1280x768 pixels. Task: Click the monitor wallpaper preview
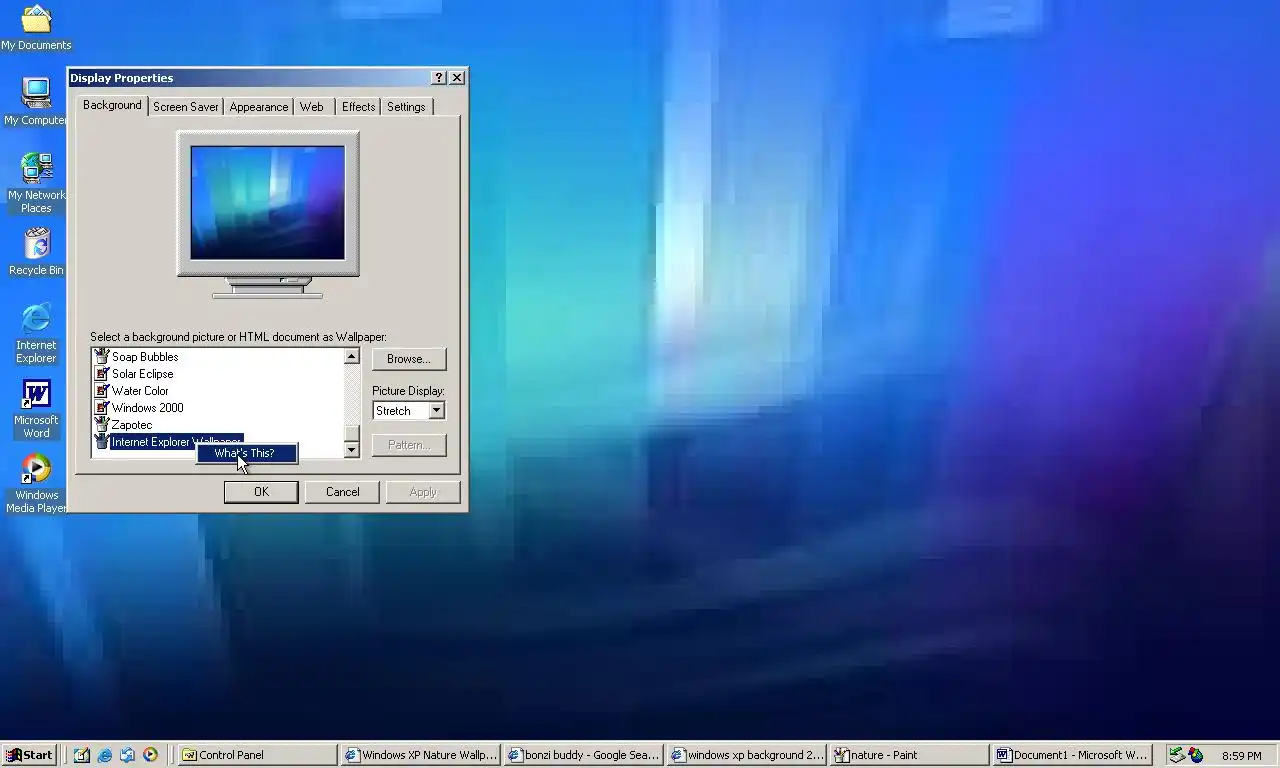point(268,203)
